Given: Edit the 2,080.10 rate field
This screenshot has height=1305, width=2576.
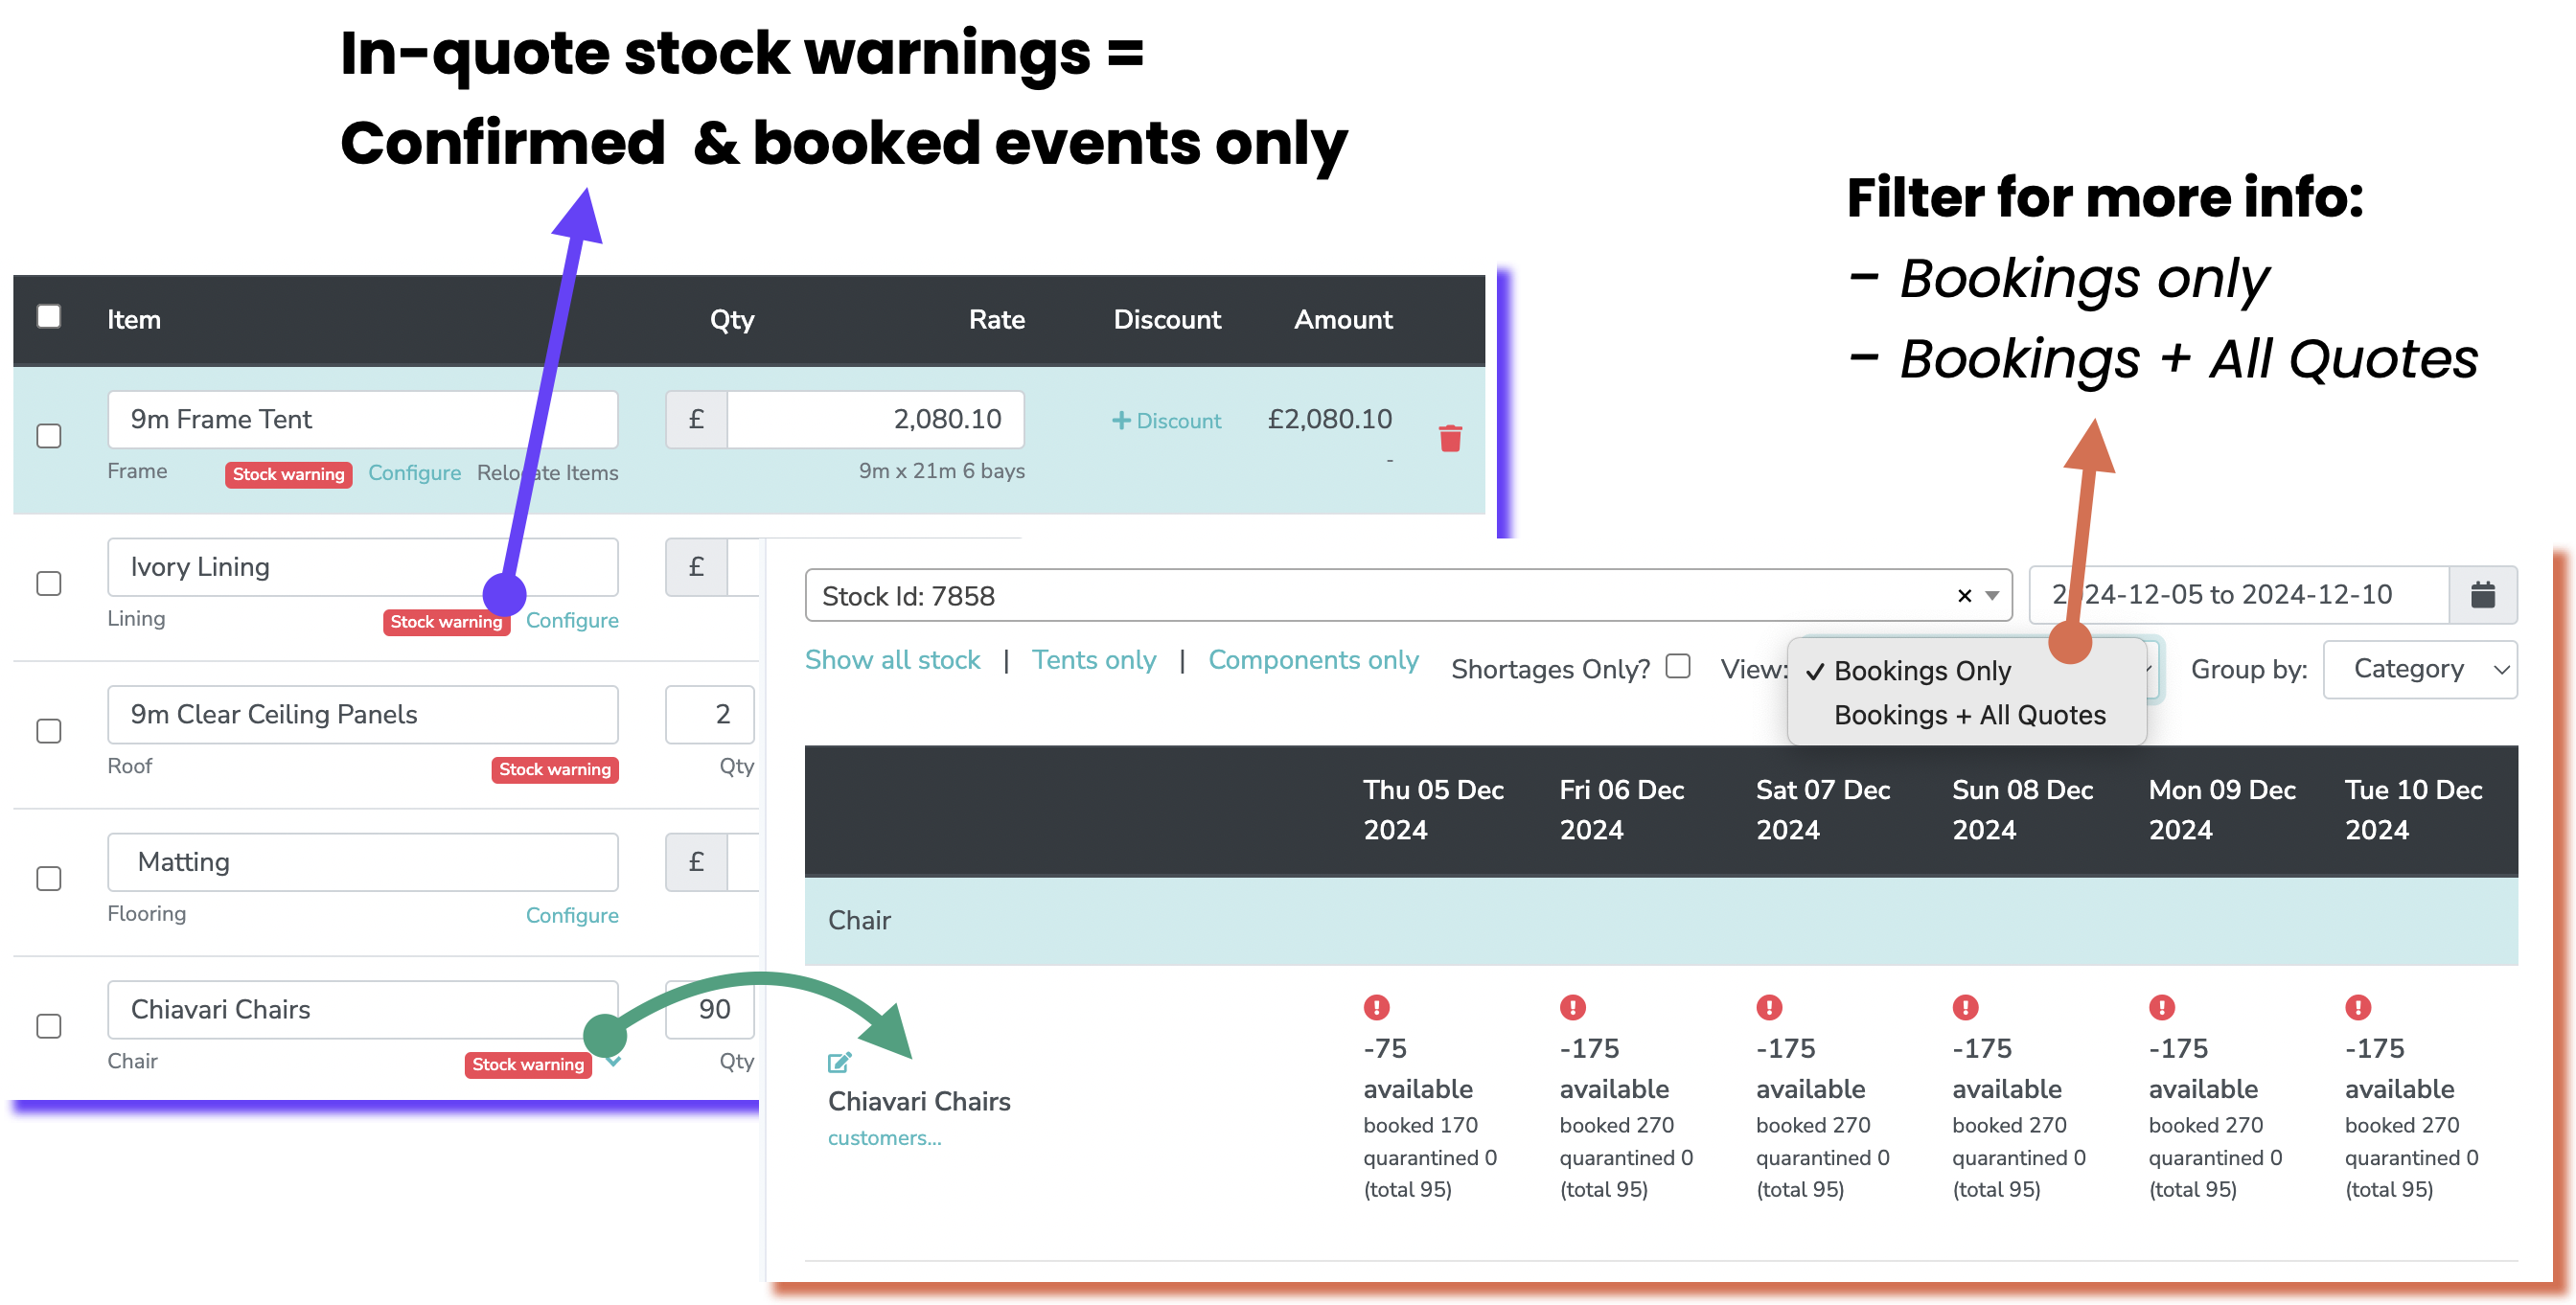Looking at the screenshot, I should click(875, 419).
